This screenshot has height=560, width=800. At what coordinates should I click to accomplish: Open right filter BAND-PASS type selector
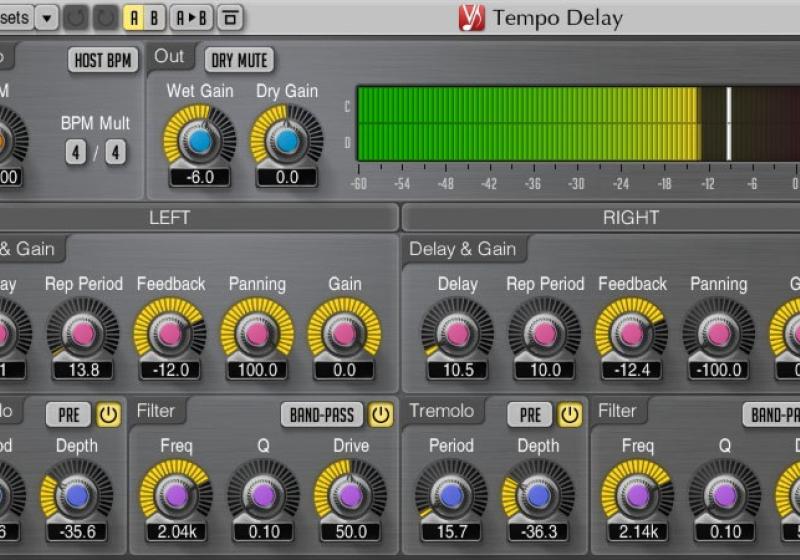coord(771,415)
